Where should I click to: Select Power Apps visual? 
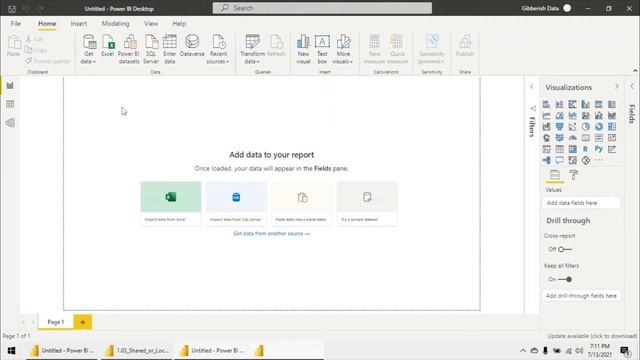(x=585, y=160)
